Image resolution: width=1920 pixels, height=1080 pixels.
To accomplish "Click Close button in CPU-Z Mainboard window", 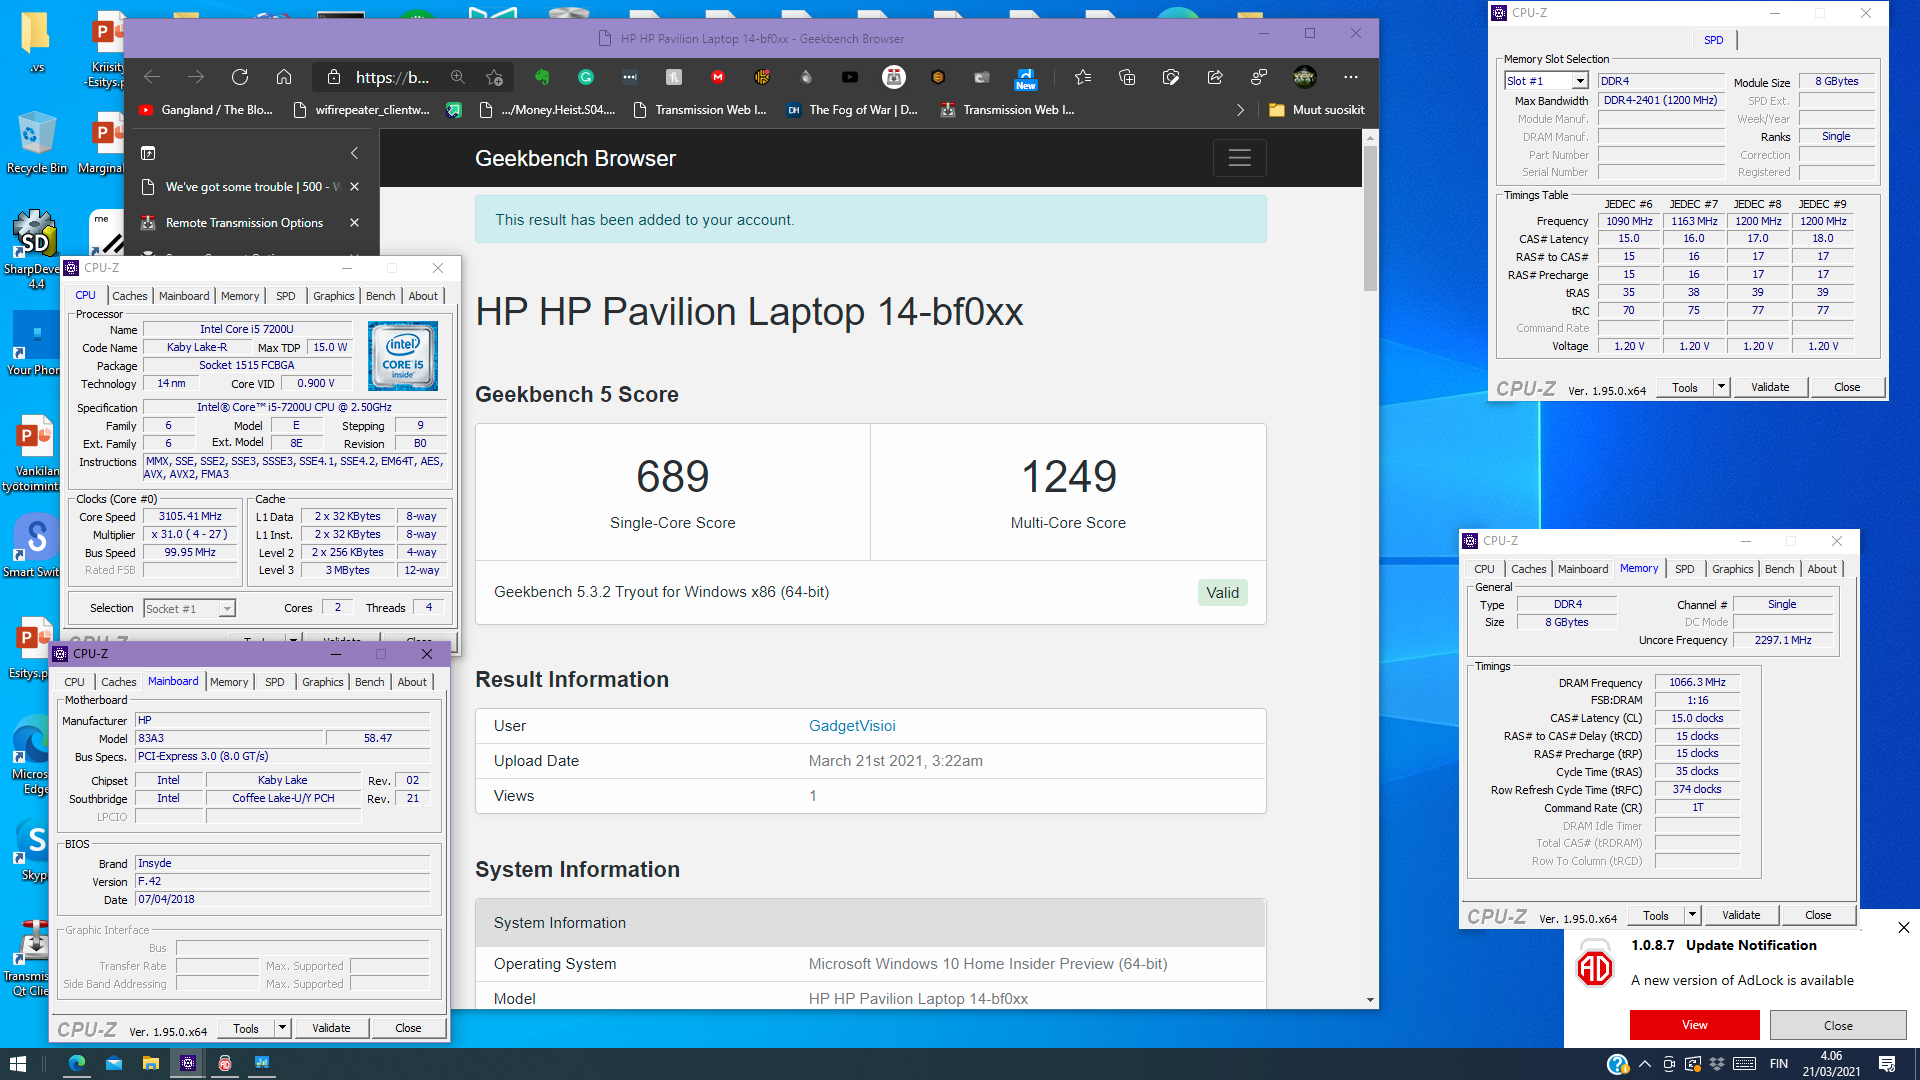I will tap(408, 1028).
